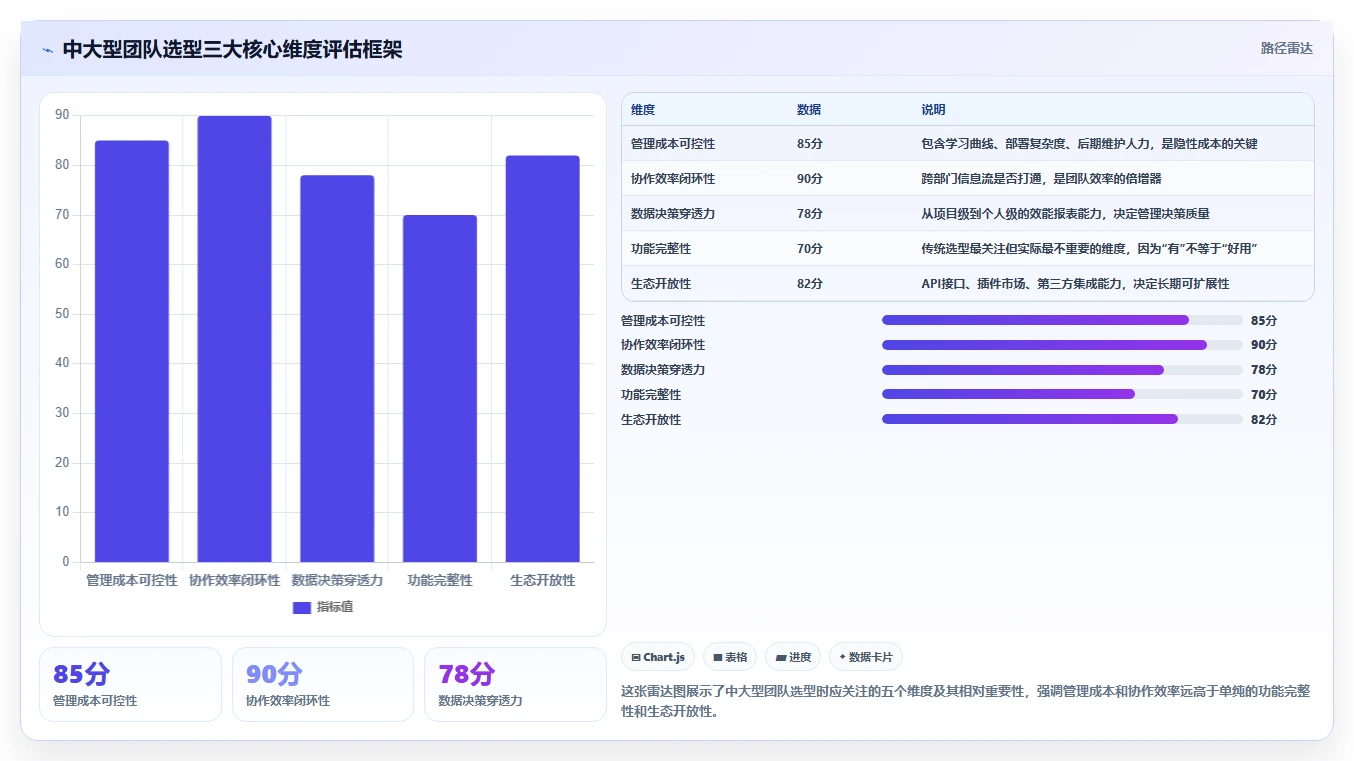Click the 表格 tag chip
The width and height of the screenshot is (1354, 761).
tap(730, 657)
